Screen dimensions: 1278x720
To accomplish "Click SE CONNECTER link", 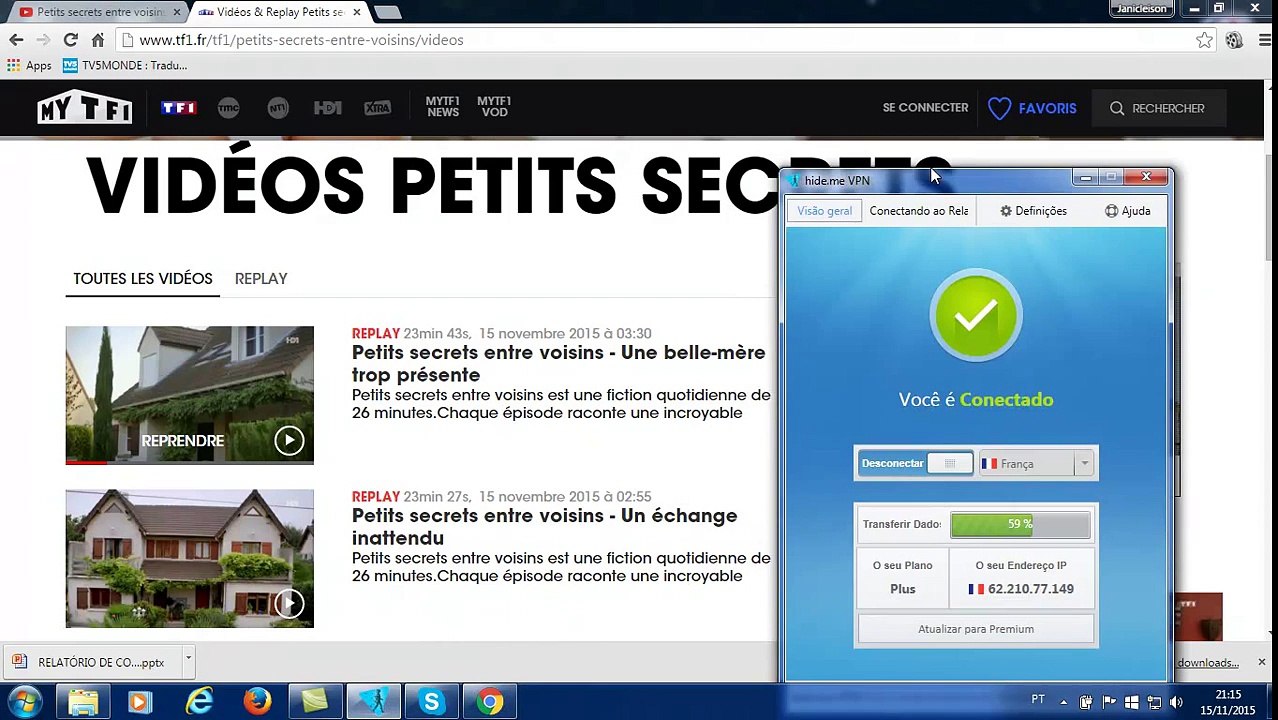I will 925,108.
